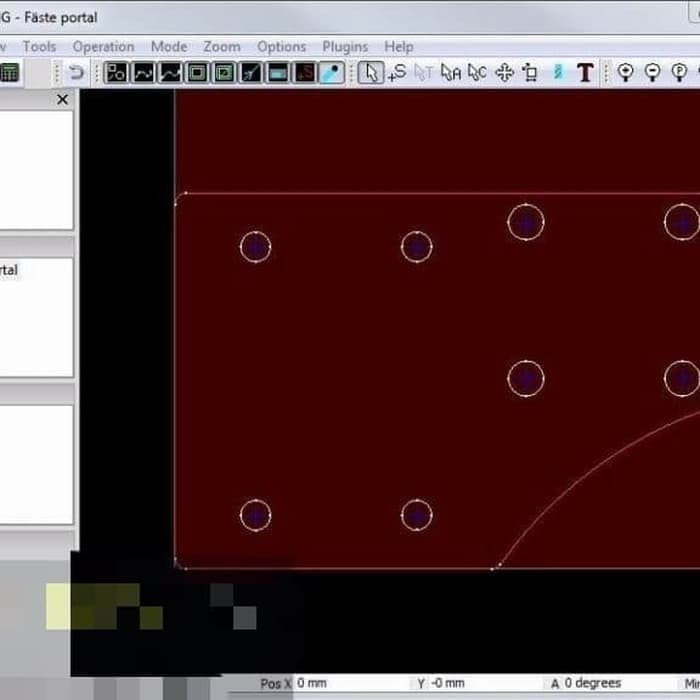Screen dimensions: 700x700
Task: Select the four-arrow move tool
Action: pos(504,72)
